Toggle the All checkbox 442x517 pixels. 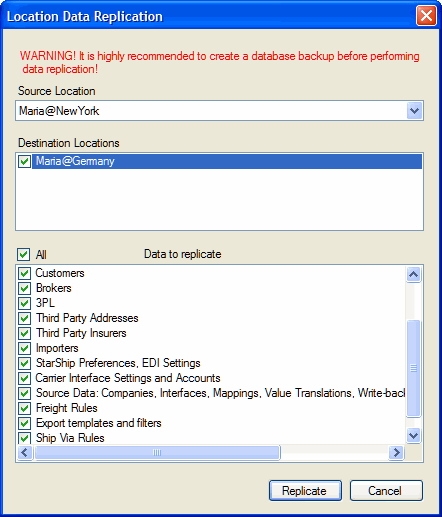tap(23, 254)
